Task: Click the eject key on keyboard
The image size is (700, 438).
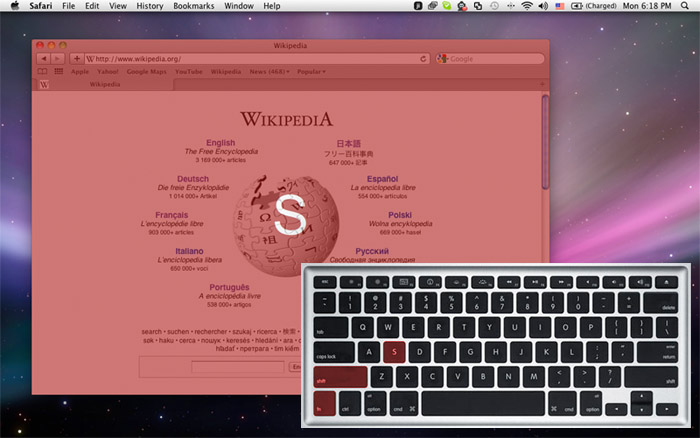Action: click(x=667, y=282)
